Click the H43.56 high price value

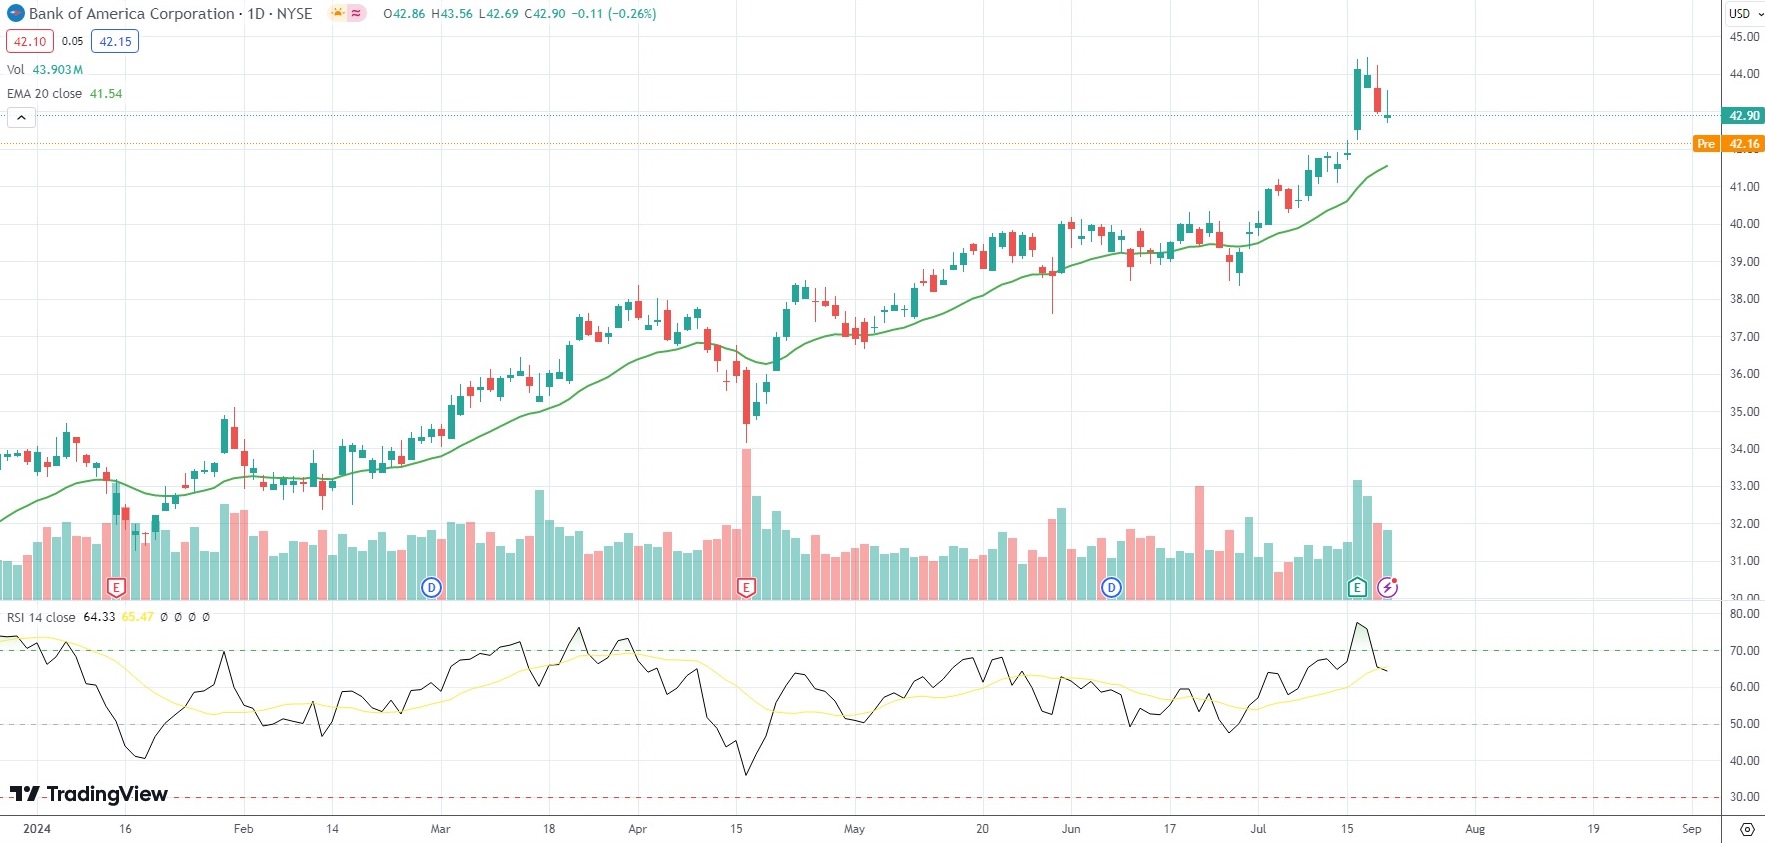(x=452, y=14)
